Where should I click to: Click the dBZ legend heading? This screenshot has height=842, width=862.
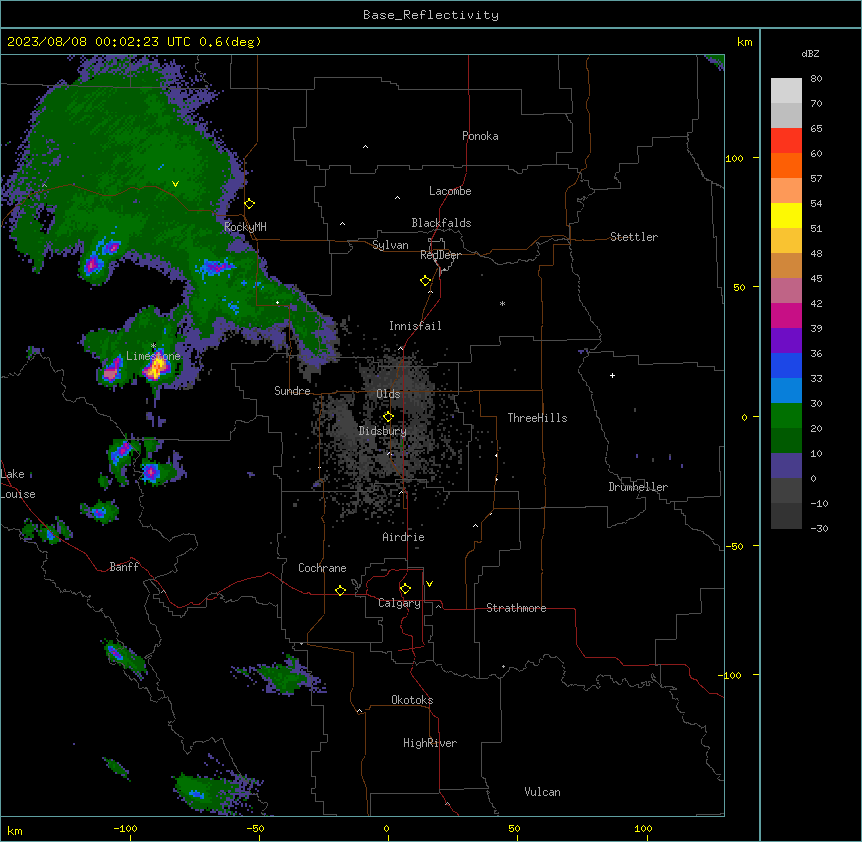[810, 53]
